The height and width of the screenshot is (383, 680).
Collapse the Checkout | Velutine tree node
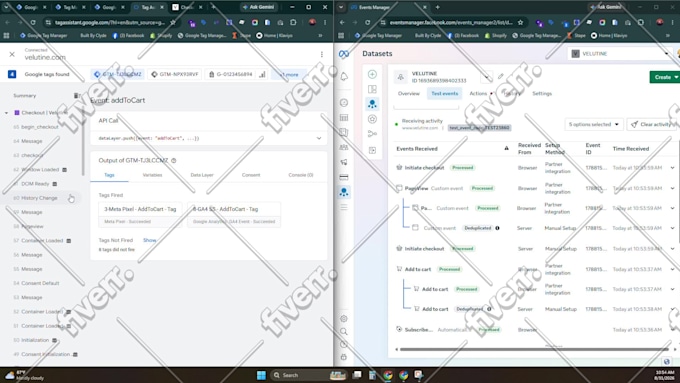(7, 113)
